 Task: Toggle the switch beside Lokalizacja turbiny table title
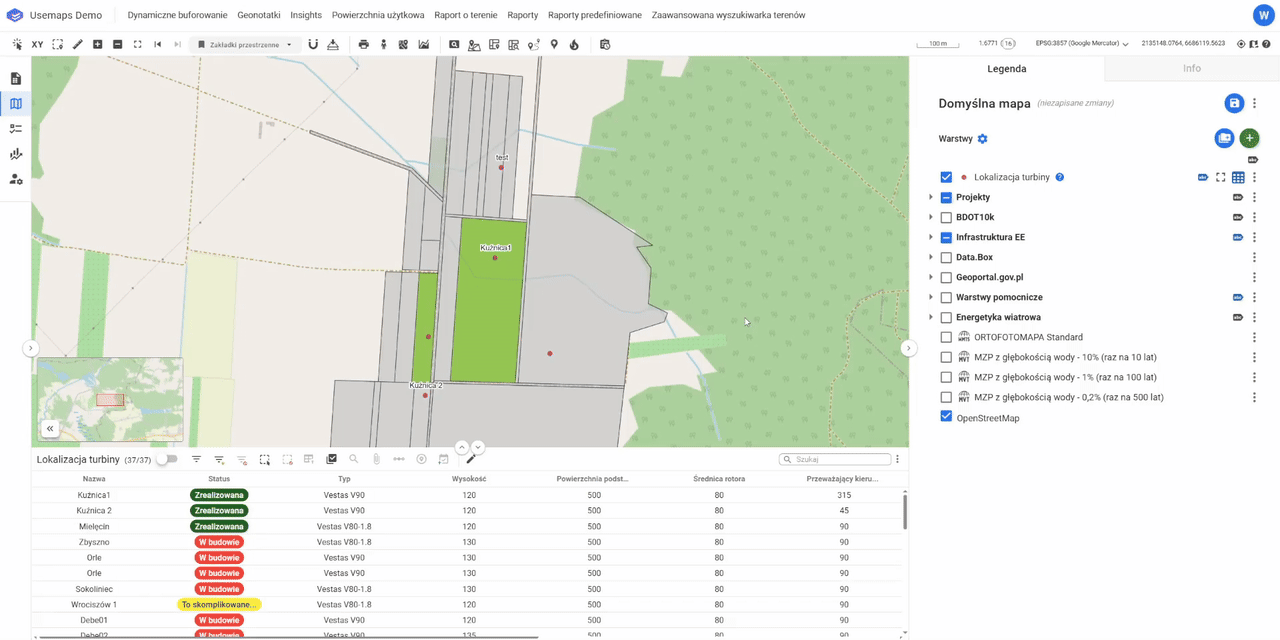(165, 459)
